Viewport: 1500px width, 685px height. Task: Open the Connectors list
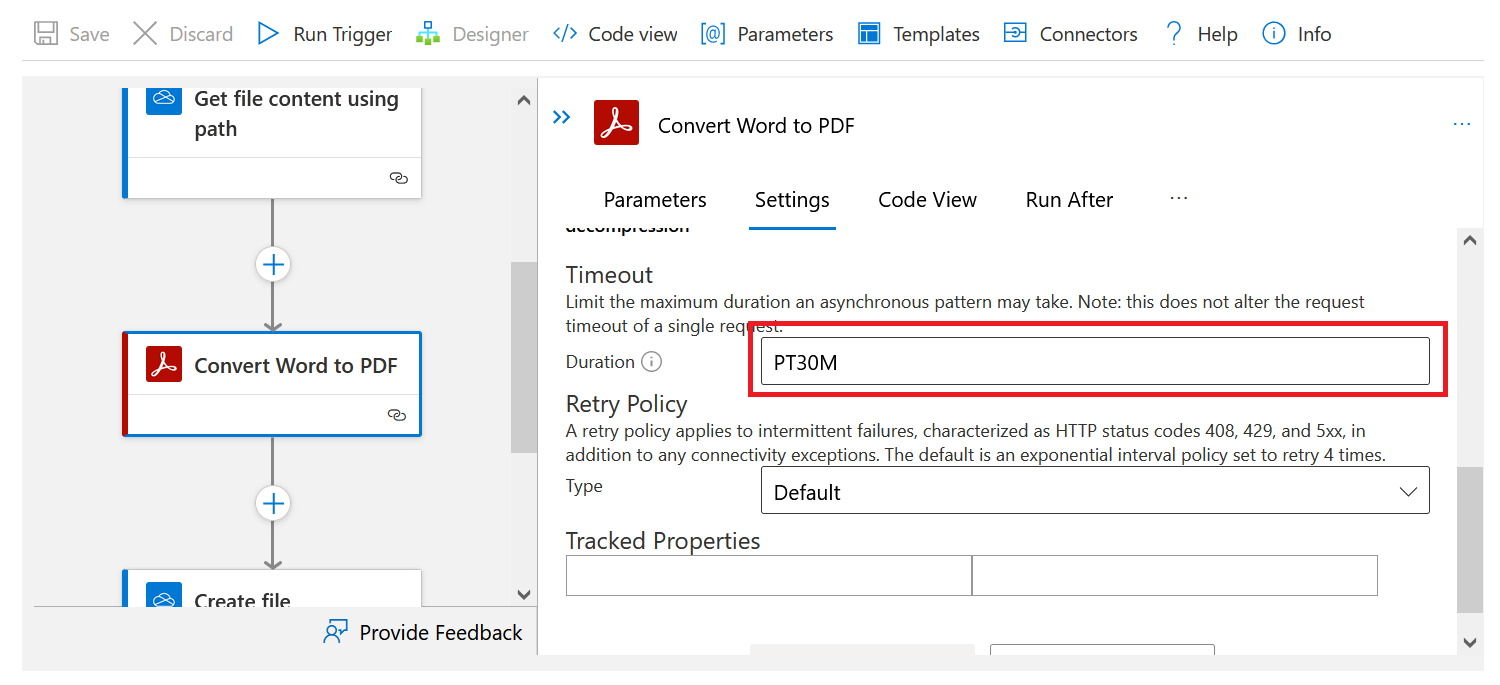pyautogui.click(x=1070, y=33)
